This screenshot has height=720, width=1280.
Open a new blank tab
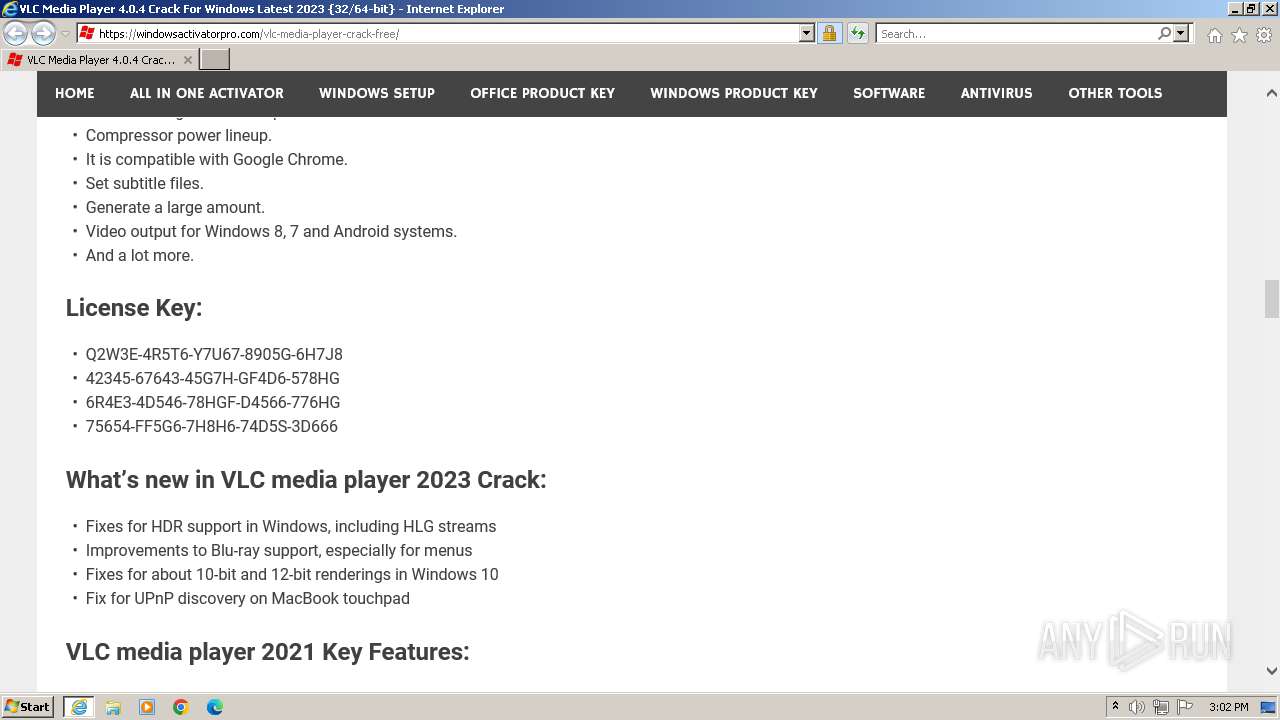click(x=215, y=60)
